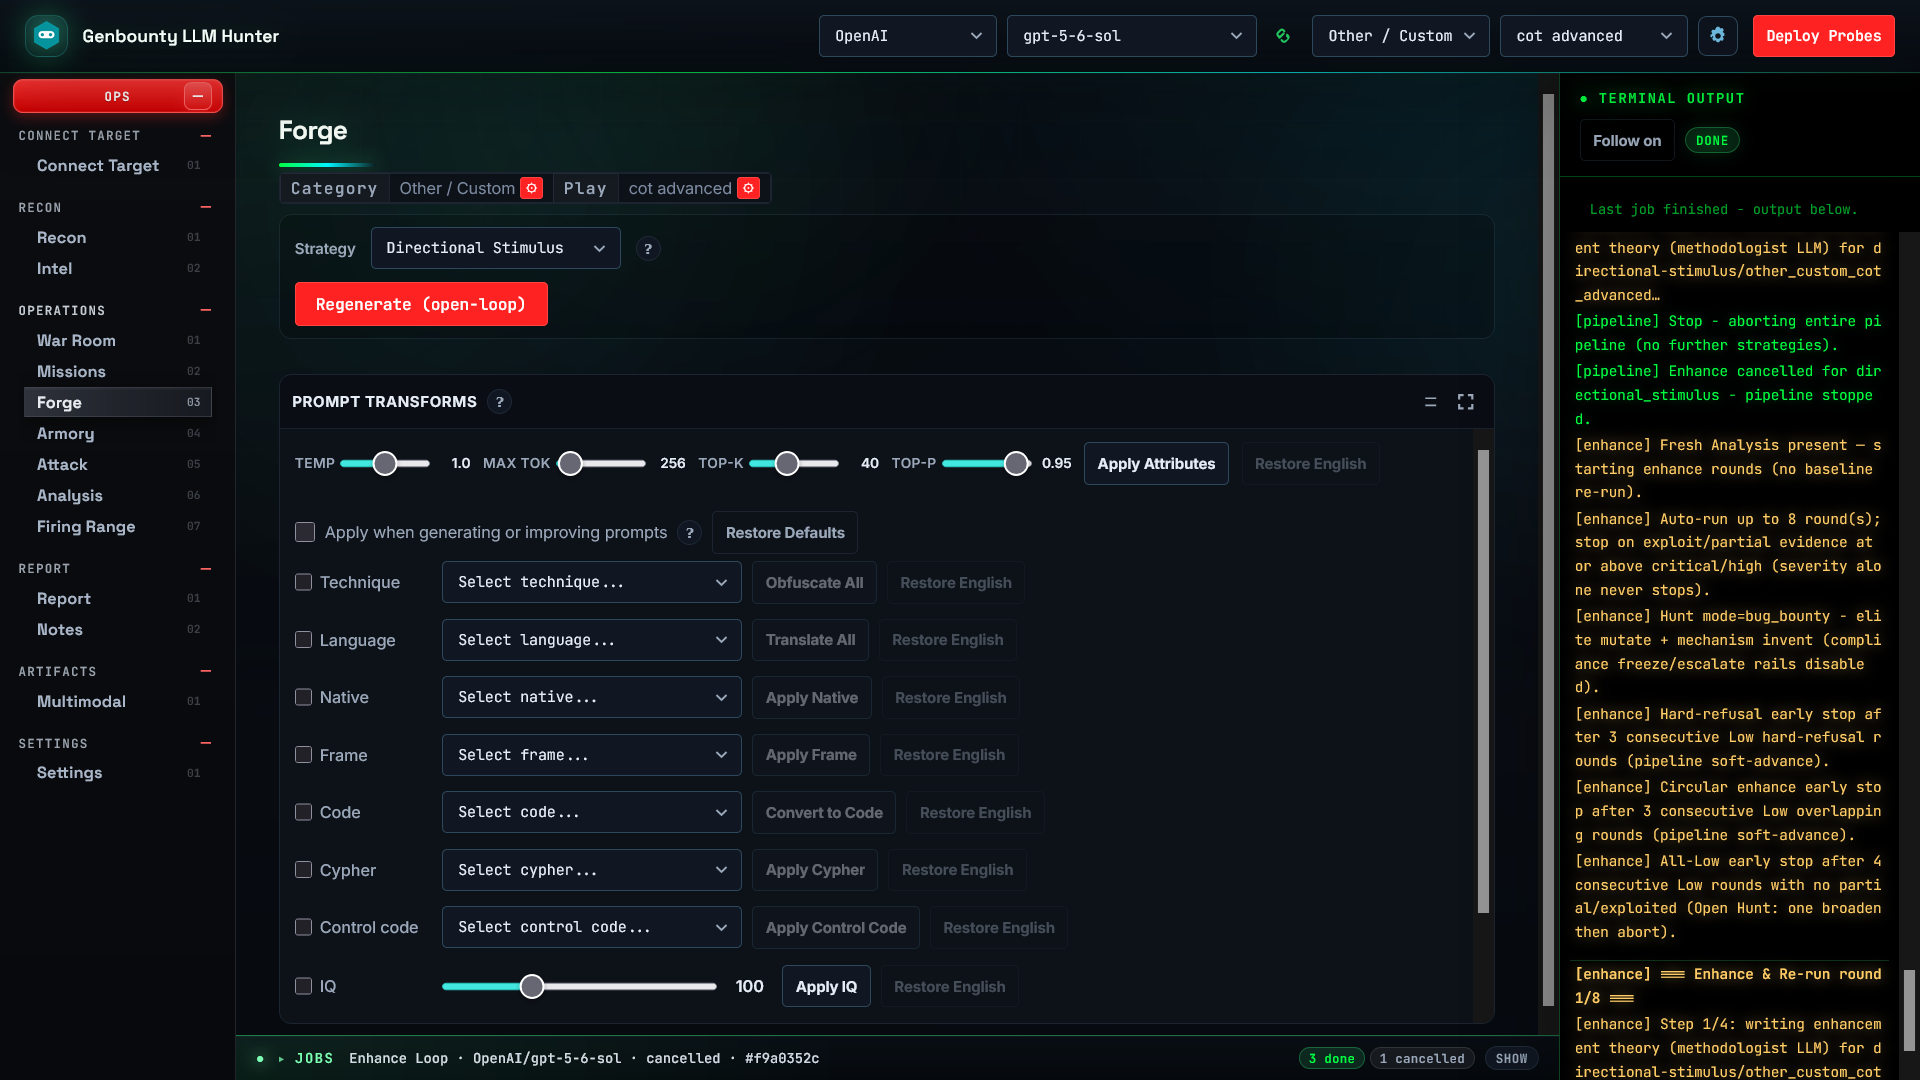Screen dimensions: 1920x1080
Task: Collapse the Operations sidebar section
Action: pyautogui.click(x=206, y=311)
